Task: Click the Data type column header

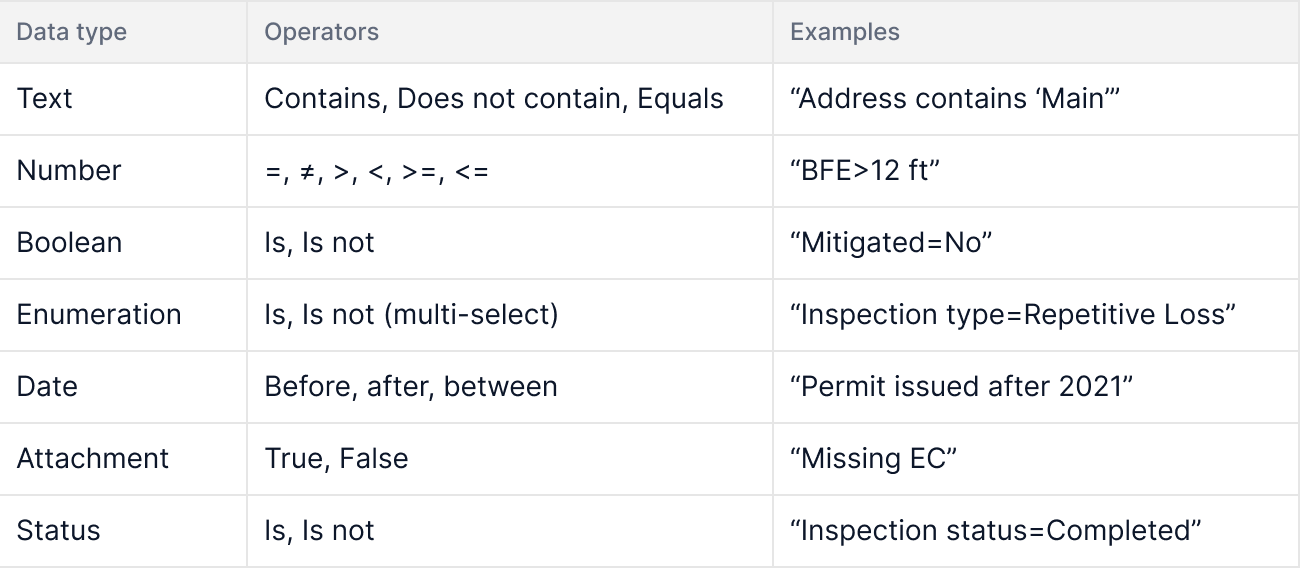Action: 72,32
